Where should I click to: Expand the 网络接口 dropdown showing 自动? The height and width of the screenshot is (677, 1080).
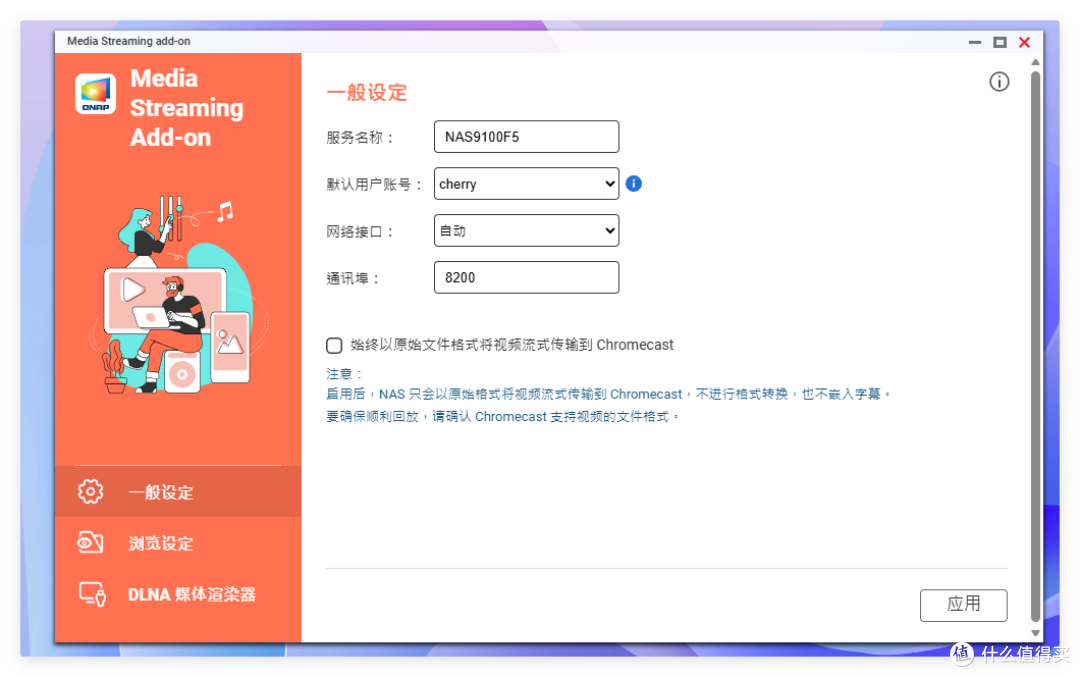point(526,231)
